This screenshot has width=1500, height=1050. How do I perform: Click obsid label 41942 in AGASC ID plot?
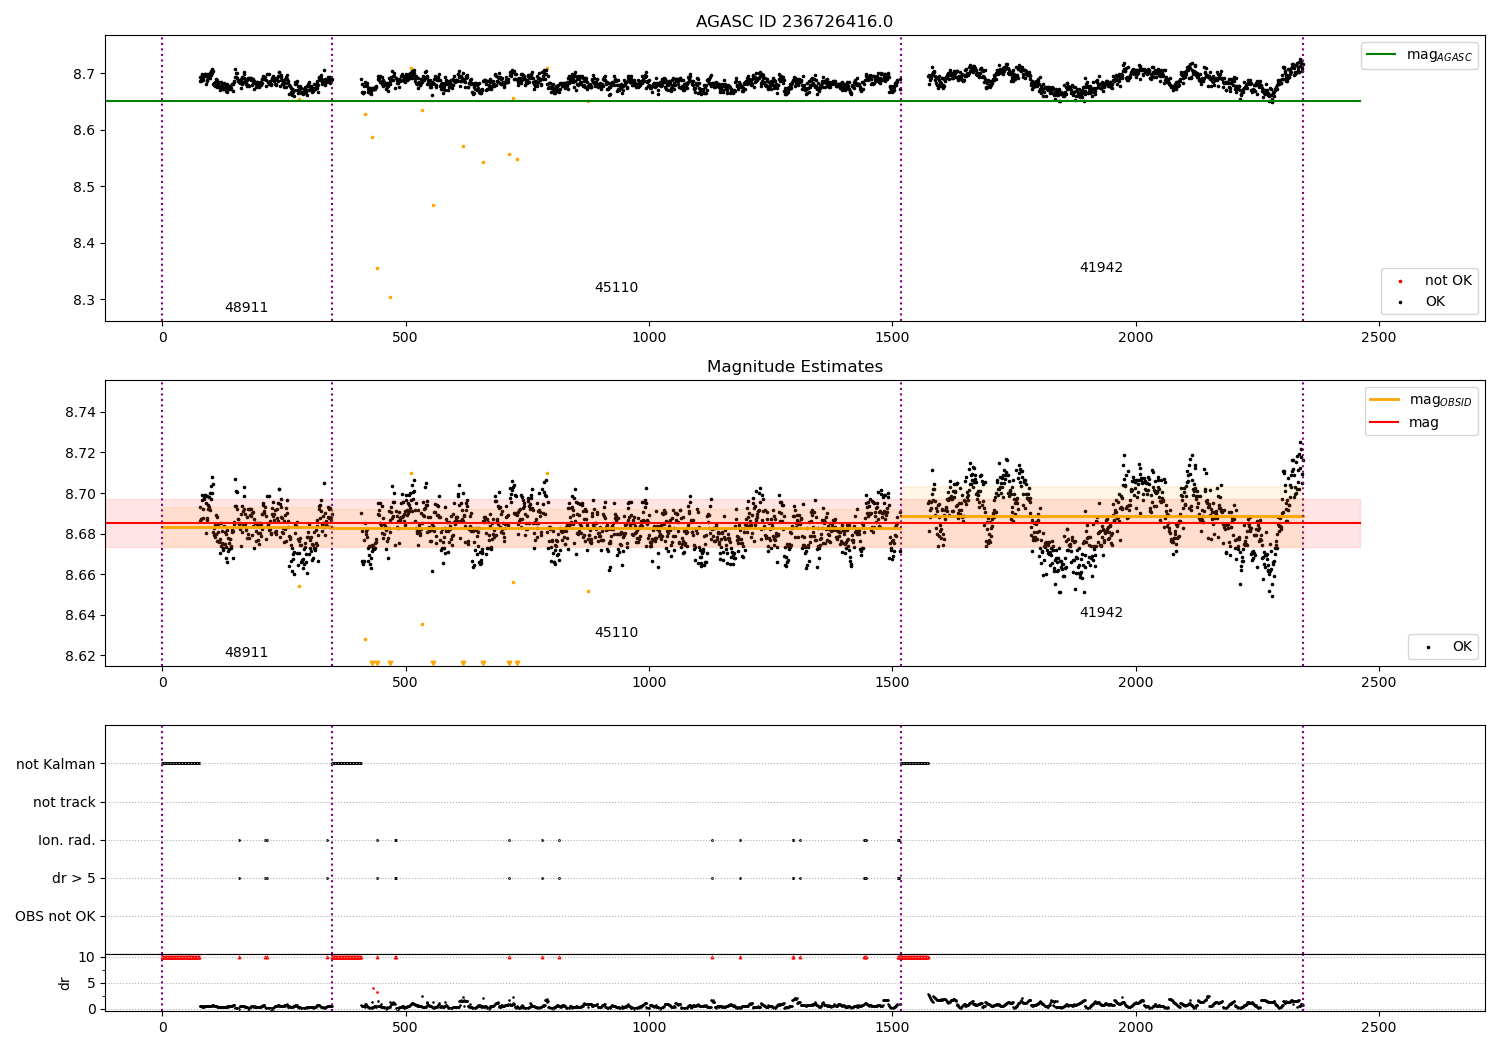(x=1101, y=268)
